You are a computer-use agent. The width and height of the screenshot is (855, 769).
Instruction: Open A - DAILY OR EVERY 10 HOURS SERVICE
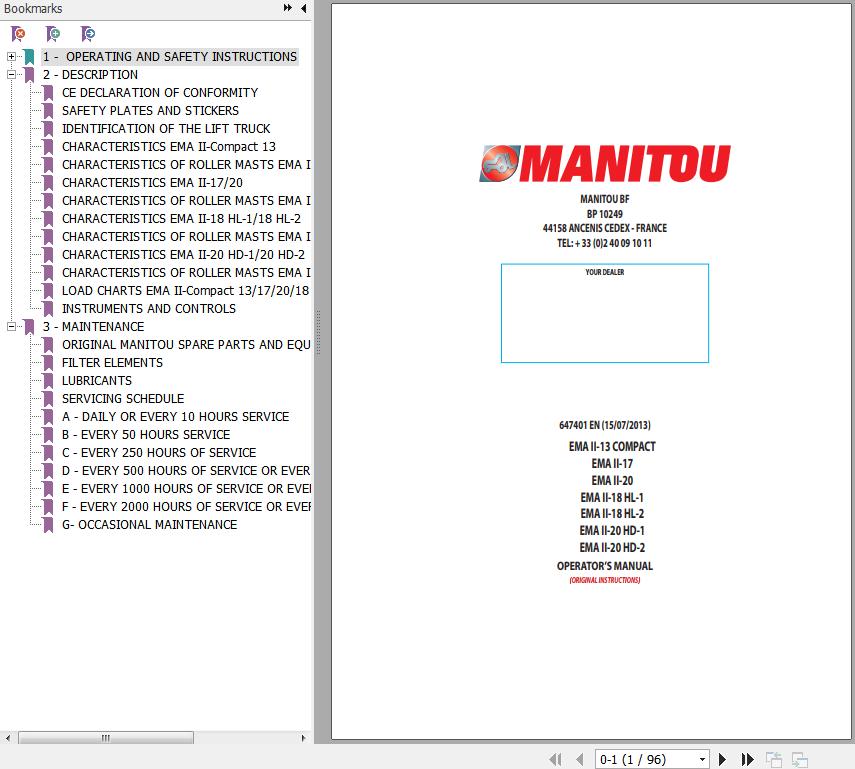tap(176, 417)
